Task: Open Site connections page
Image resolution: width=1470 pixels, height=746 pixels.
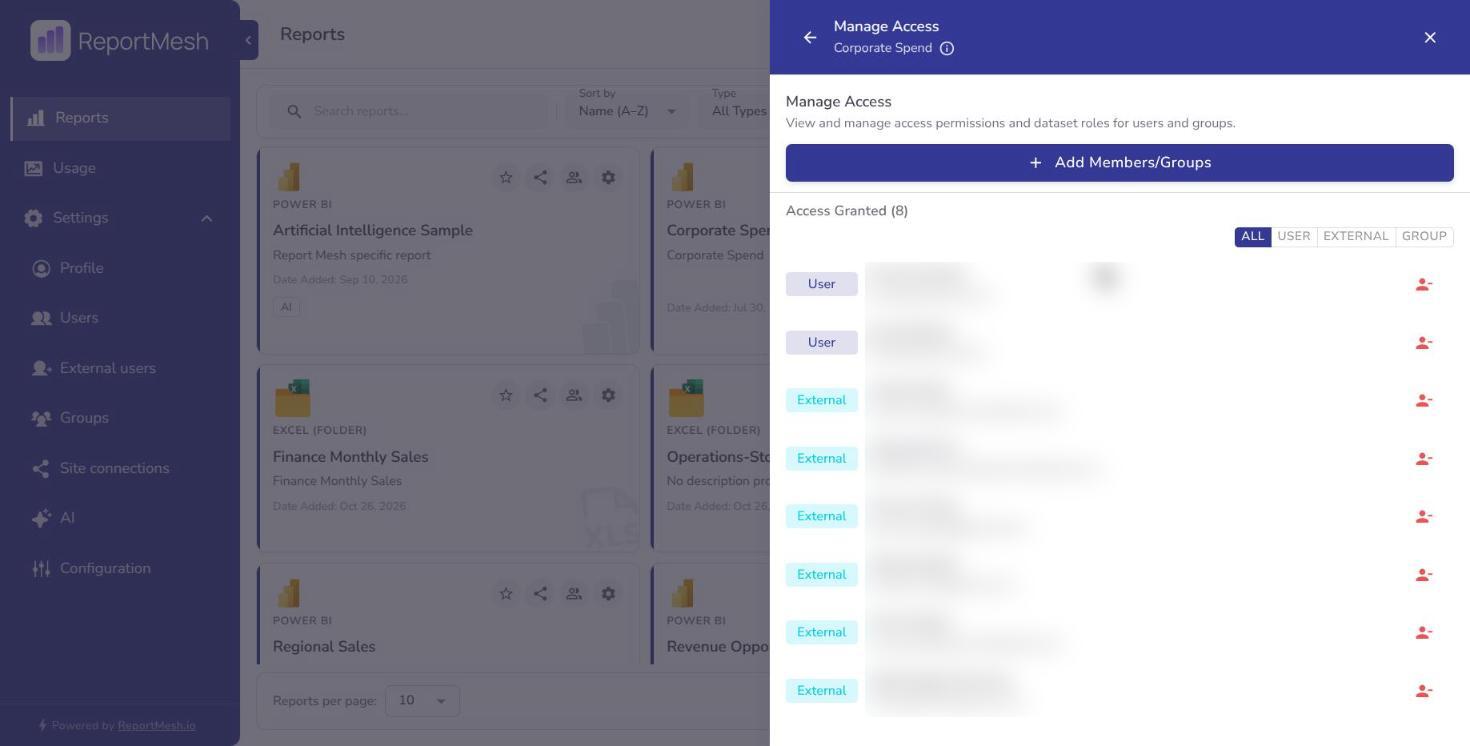Action: pyautogui.click(x=121, y=468)
